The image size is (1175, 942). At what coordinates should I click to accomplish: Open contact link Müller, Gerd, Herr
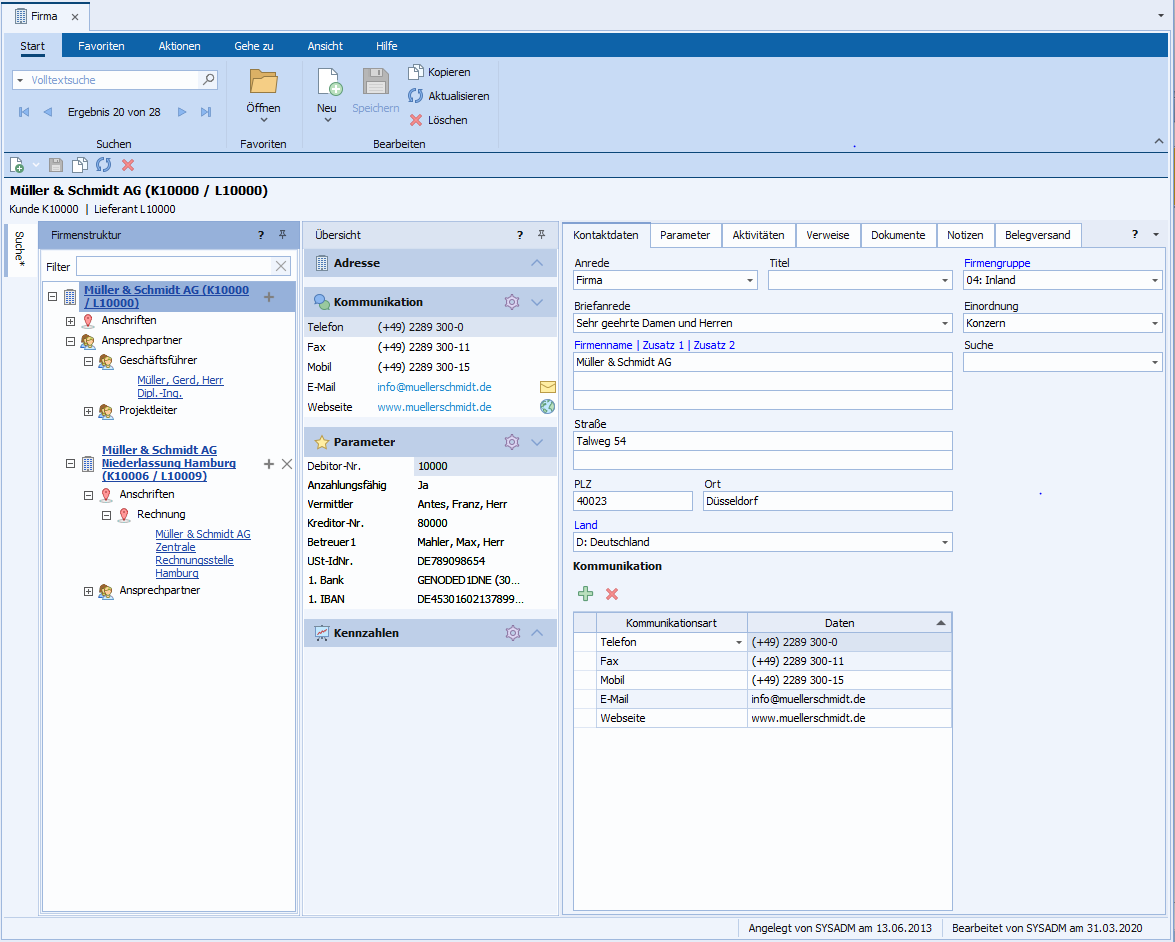[180, 380]
